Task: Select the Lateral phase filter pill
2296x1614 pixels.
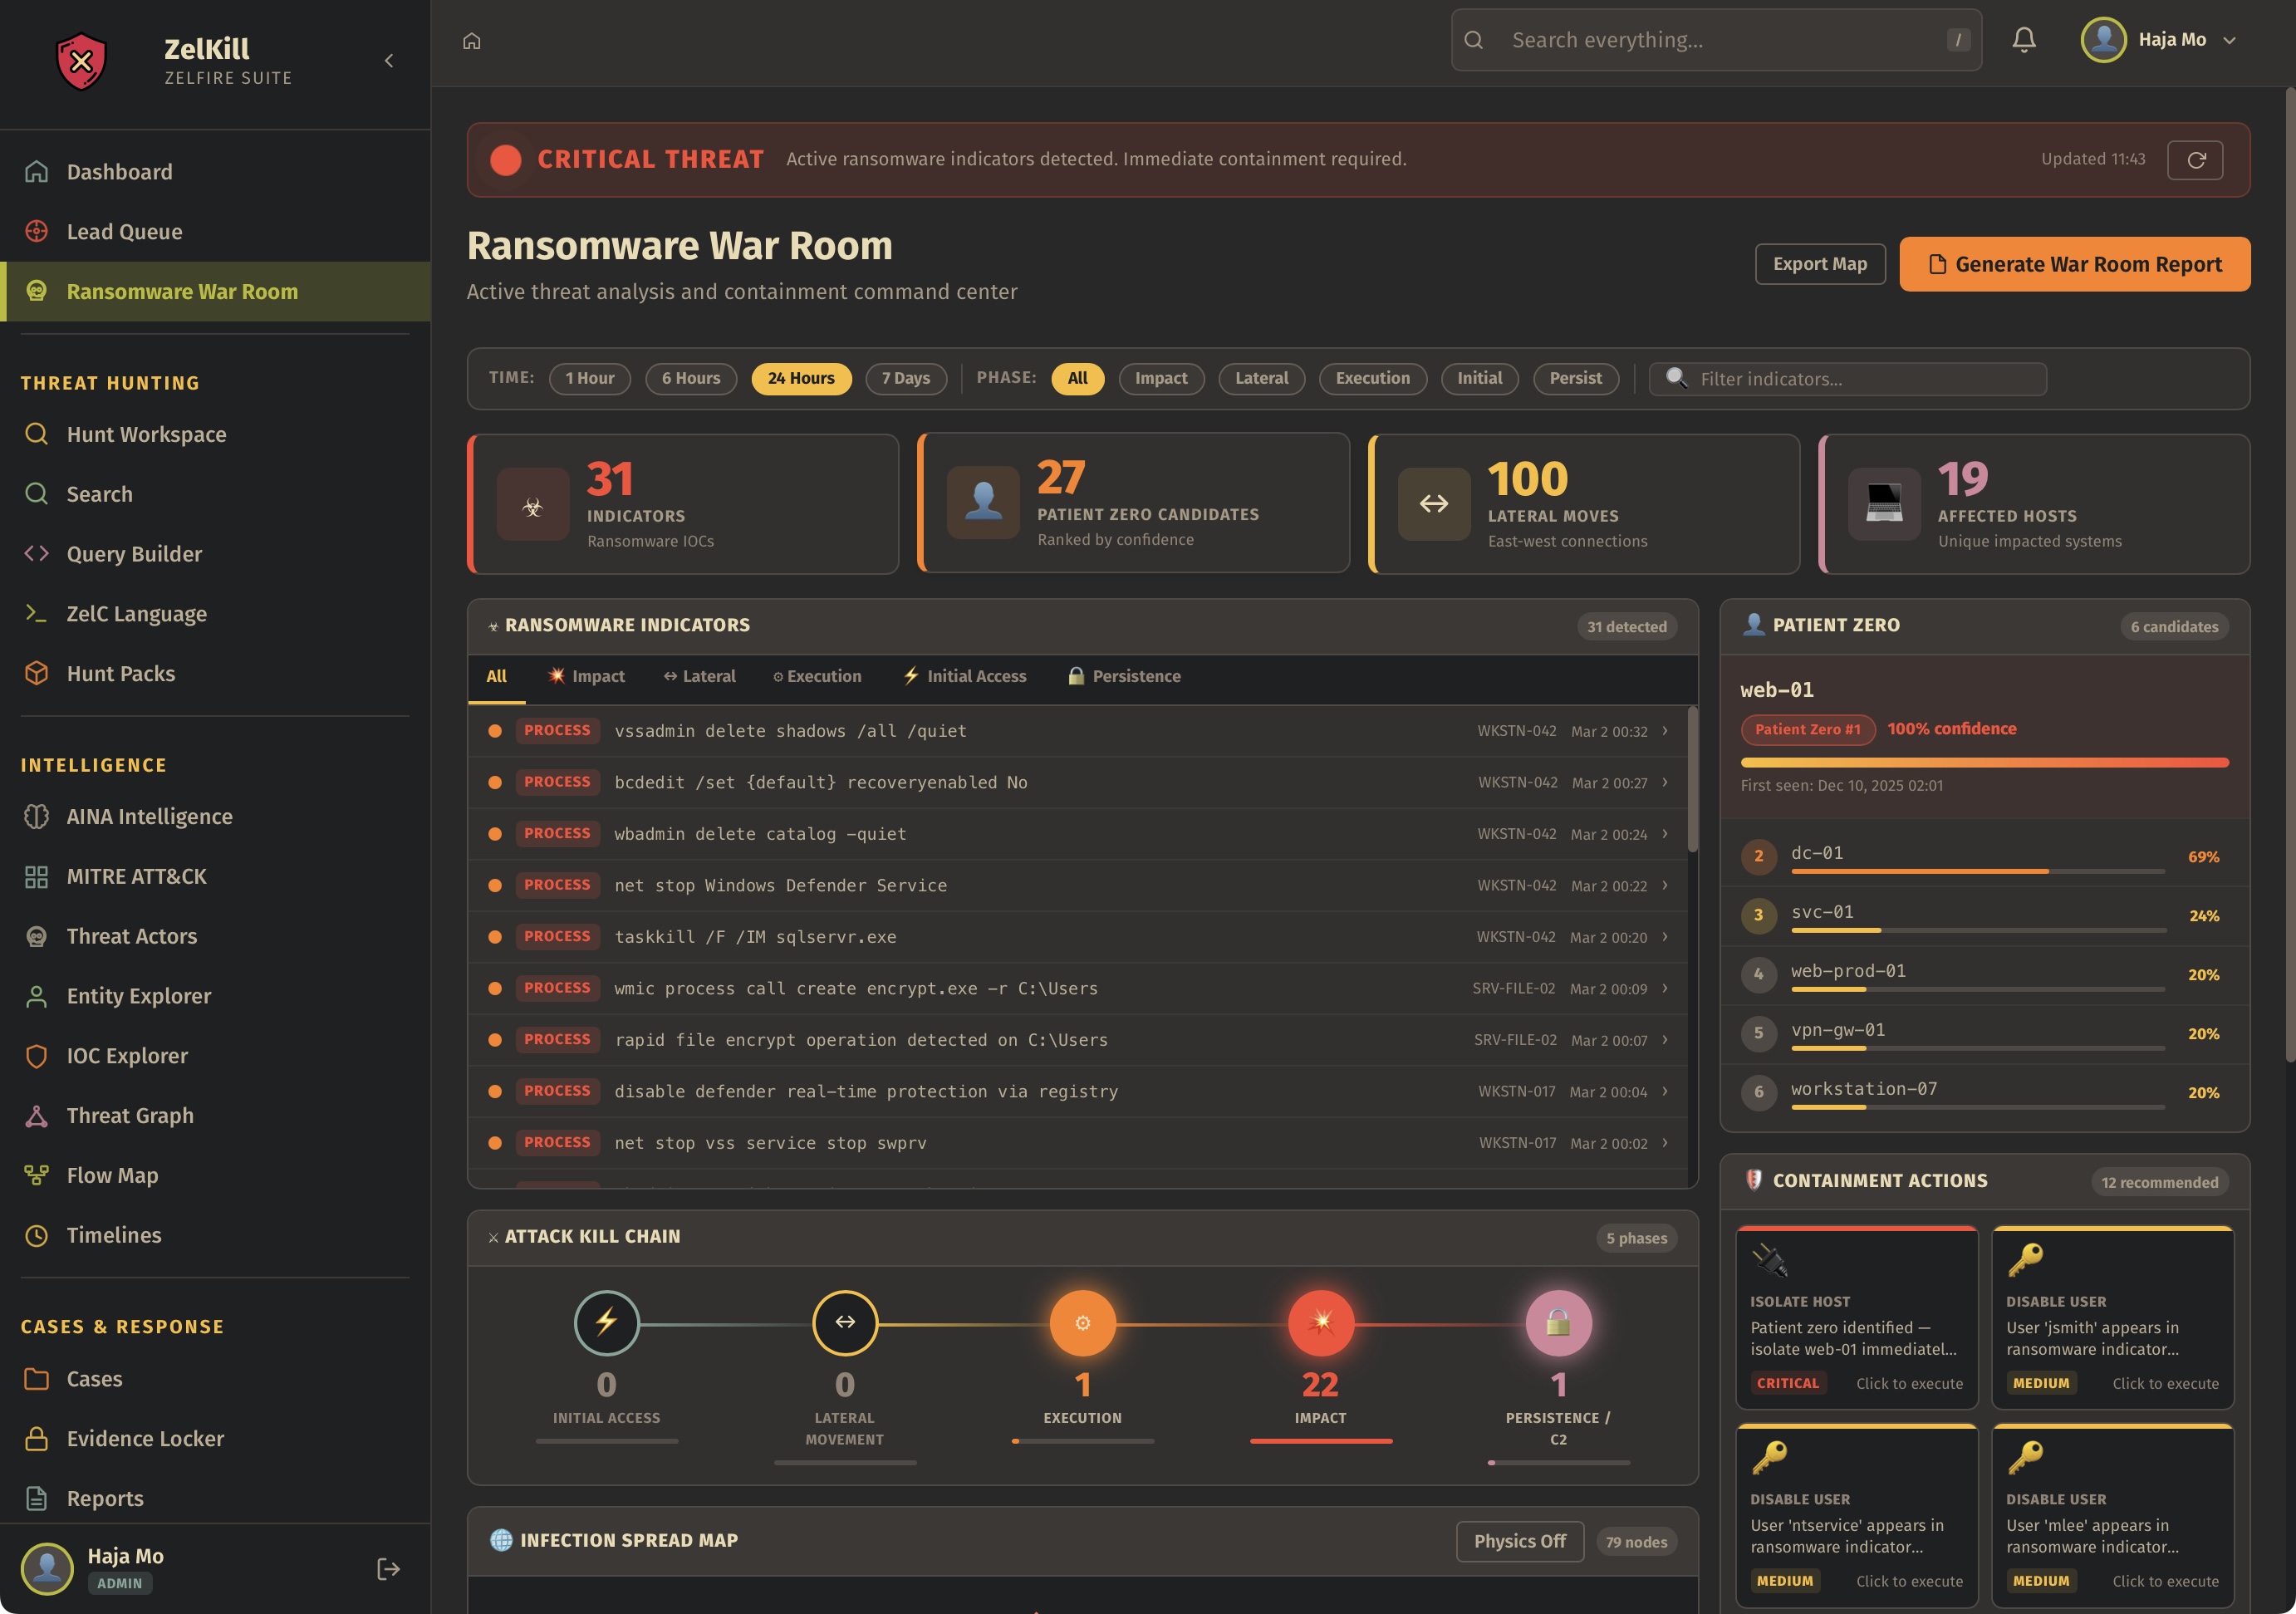Action: click(1260, 378)
